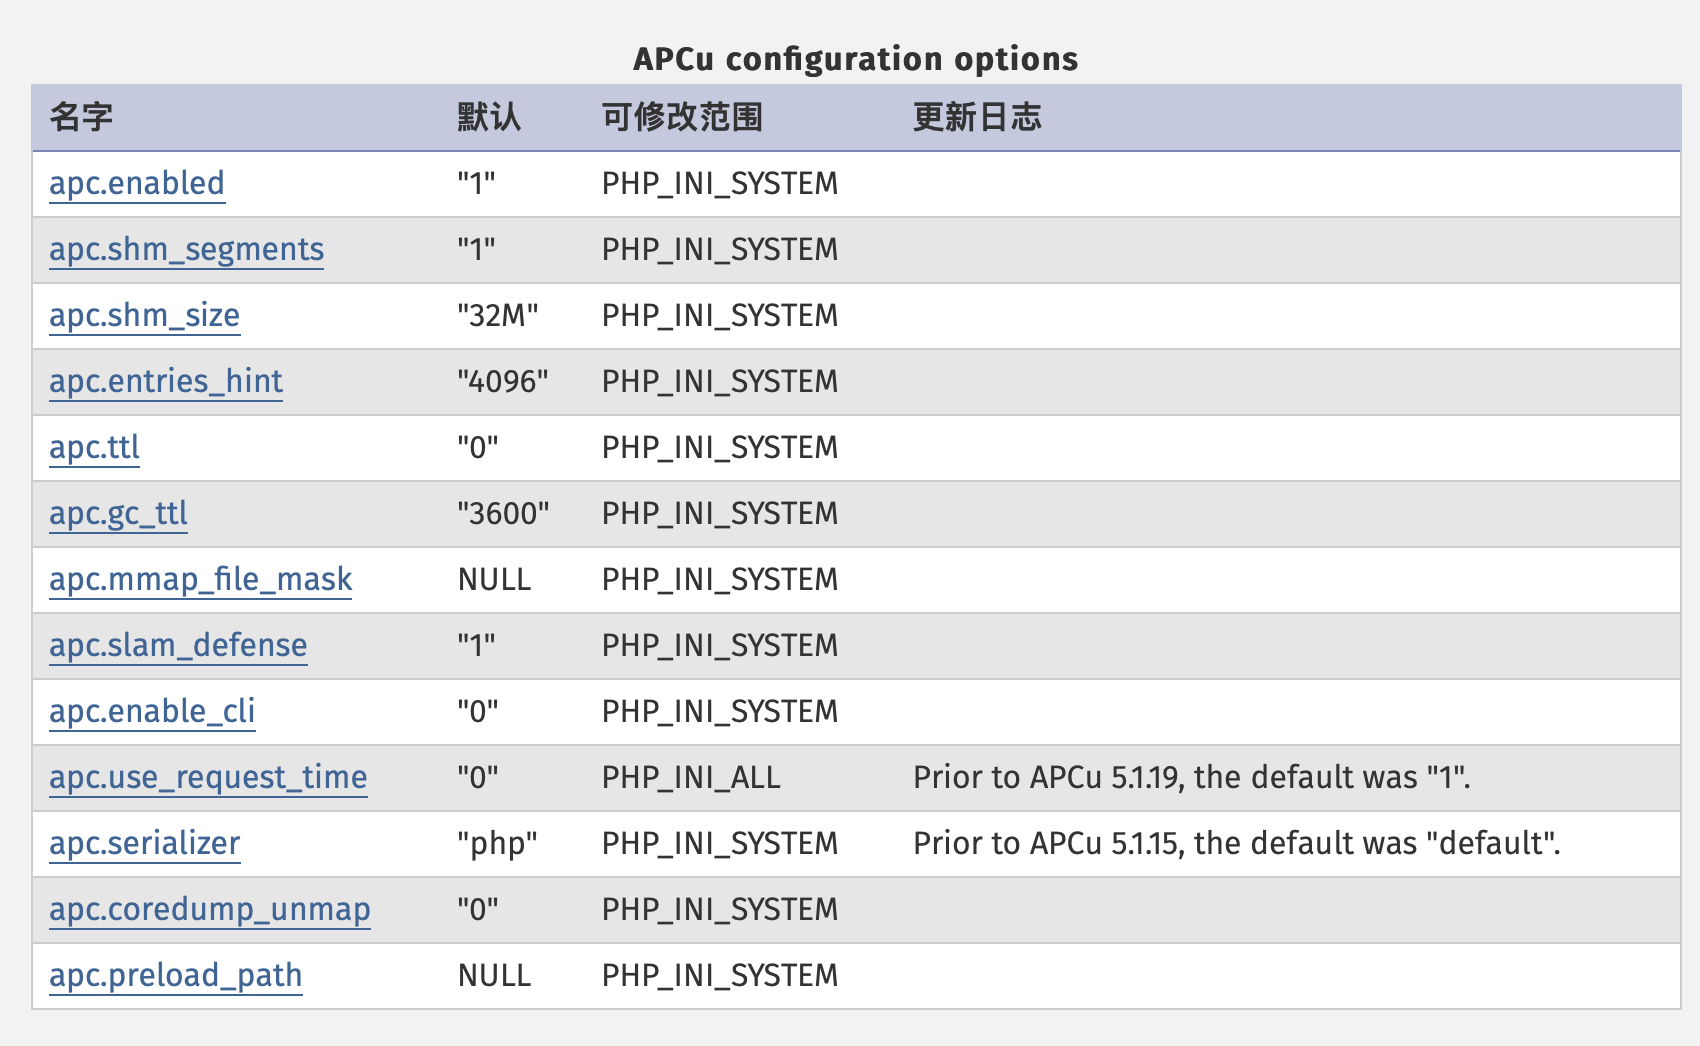Follow the apc.preload_path link

[x=175, y=976]
